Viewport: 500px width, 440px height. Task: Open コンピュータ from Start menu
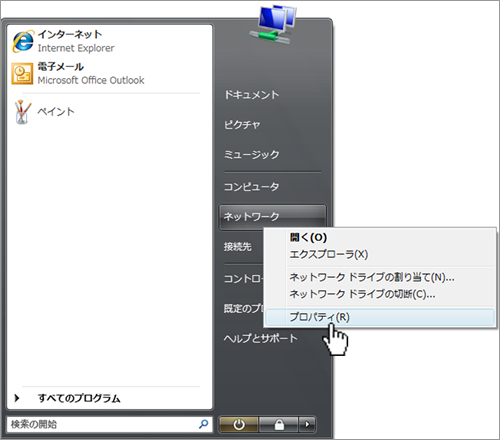pyautogui.click(x=252, y=187)
